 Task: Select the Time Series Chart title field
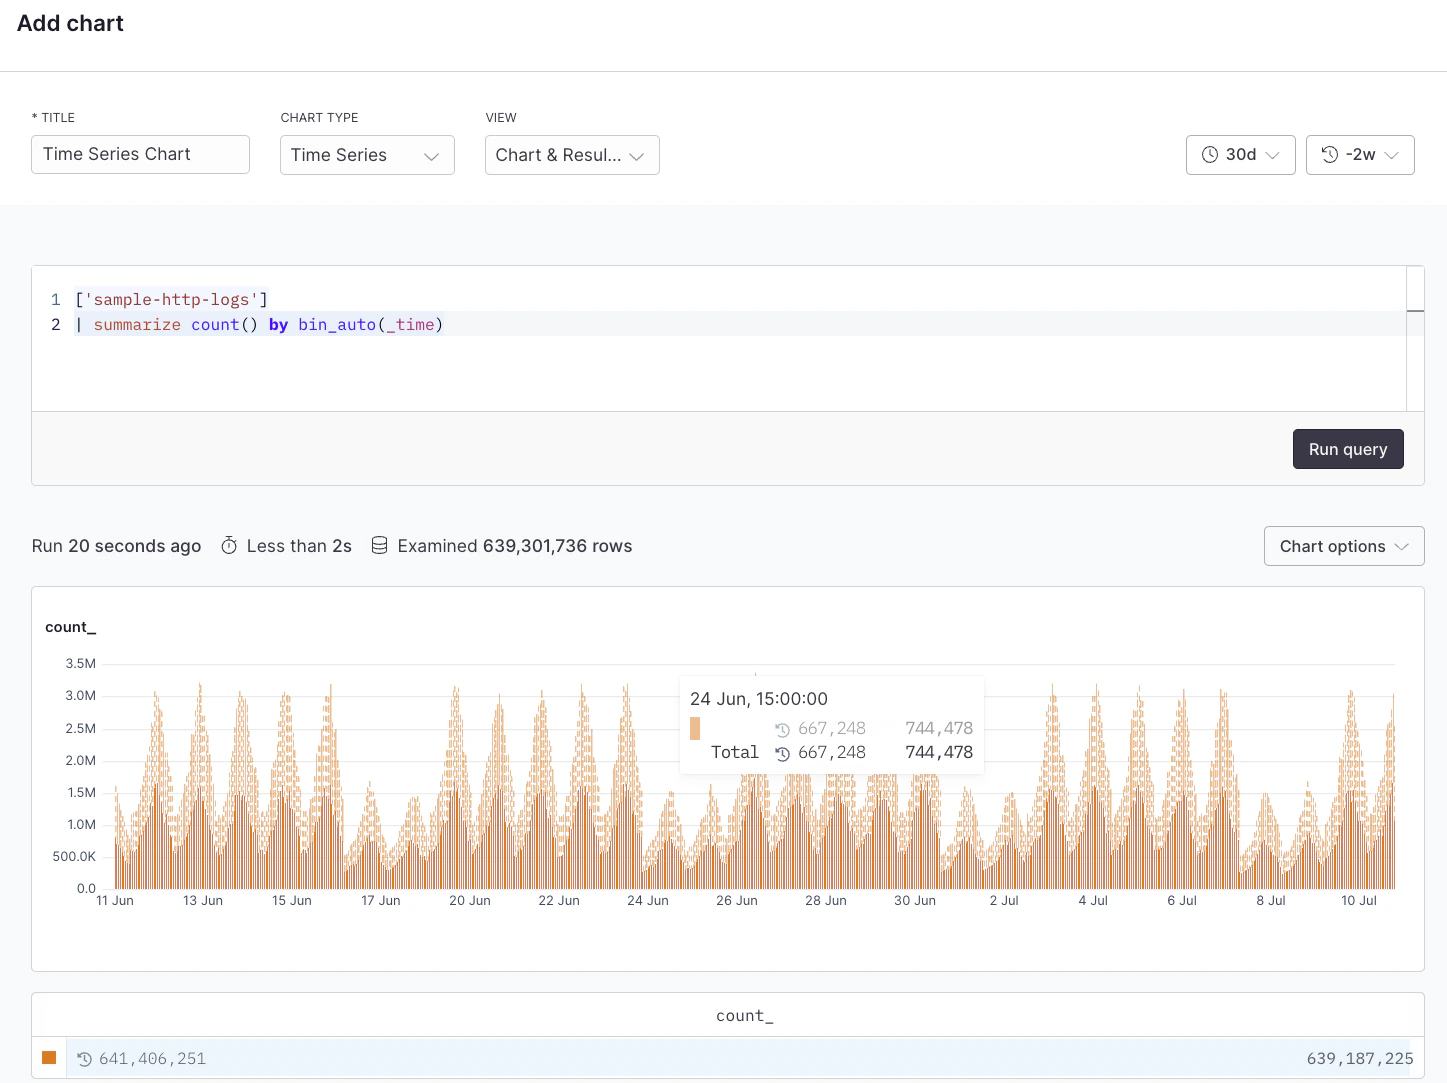point(140,154)
